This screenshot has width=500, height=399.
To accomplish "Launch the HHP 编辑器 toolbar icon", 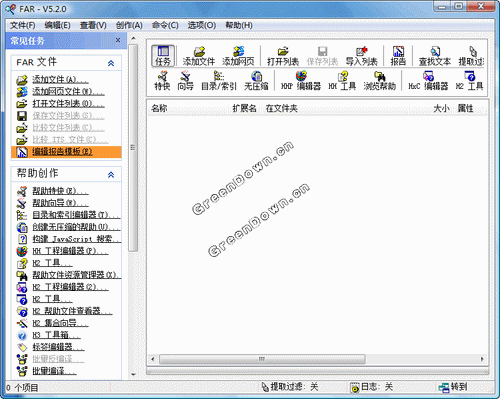I will [301, 81].
